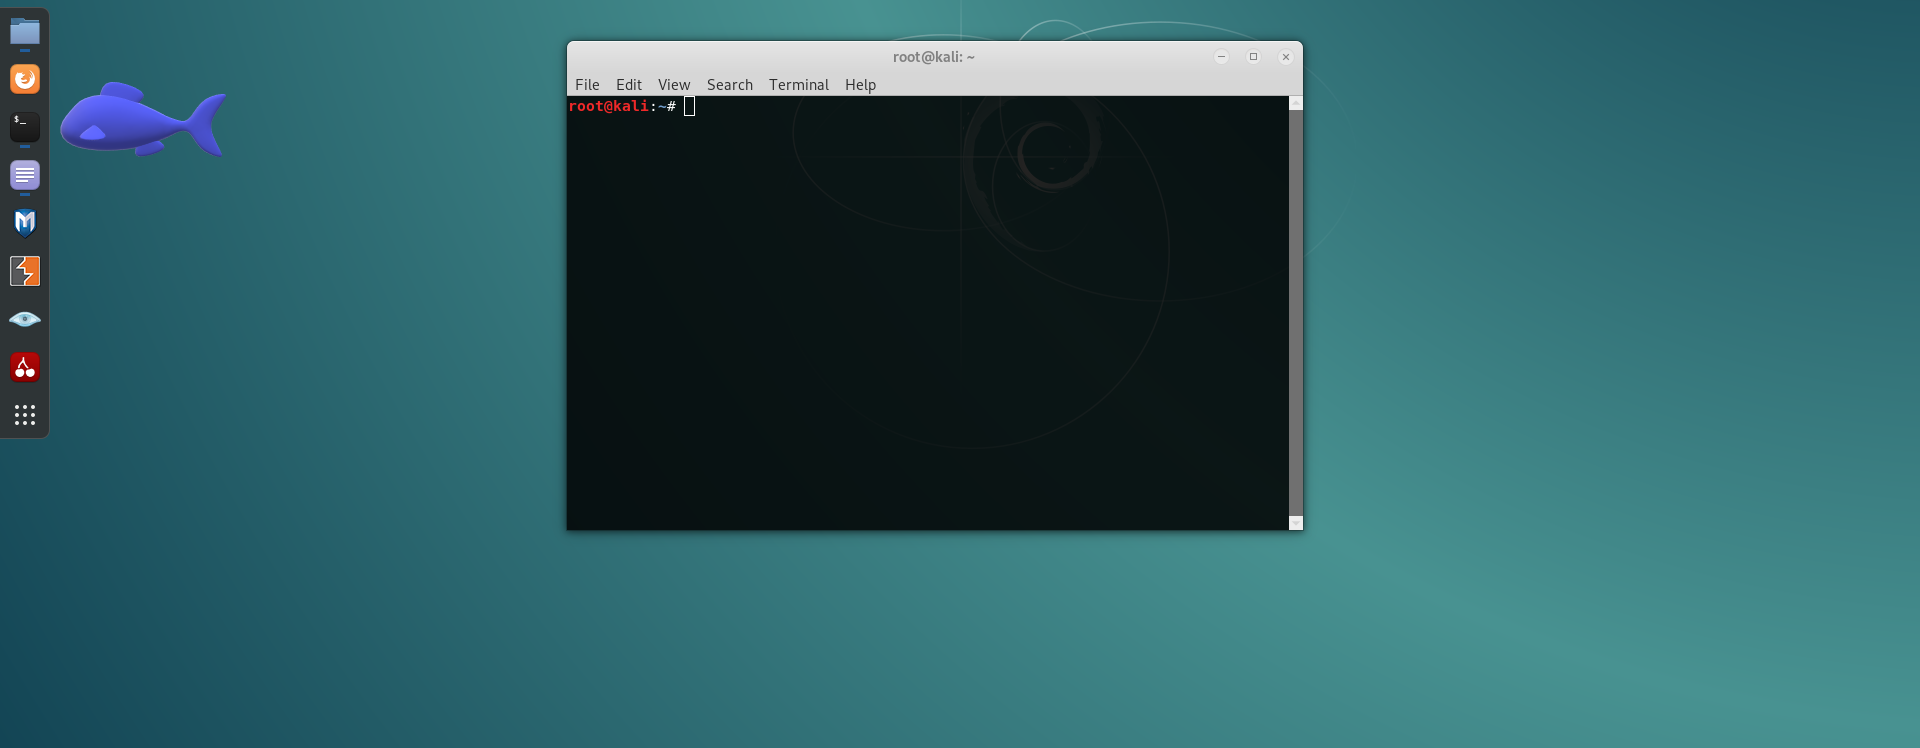Open the View menu in terminal
The height and width of the screenshot is (748, 1920).
pos(674,85)
